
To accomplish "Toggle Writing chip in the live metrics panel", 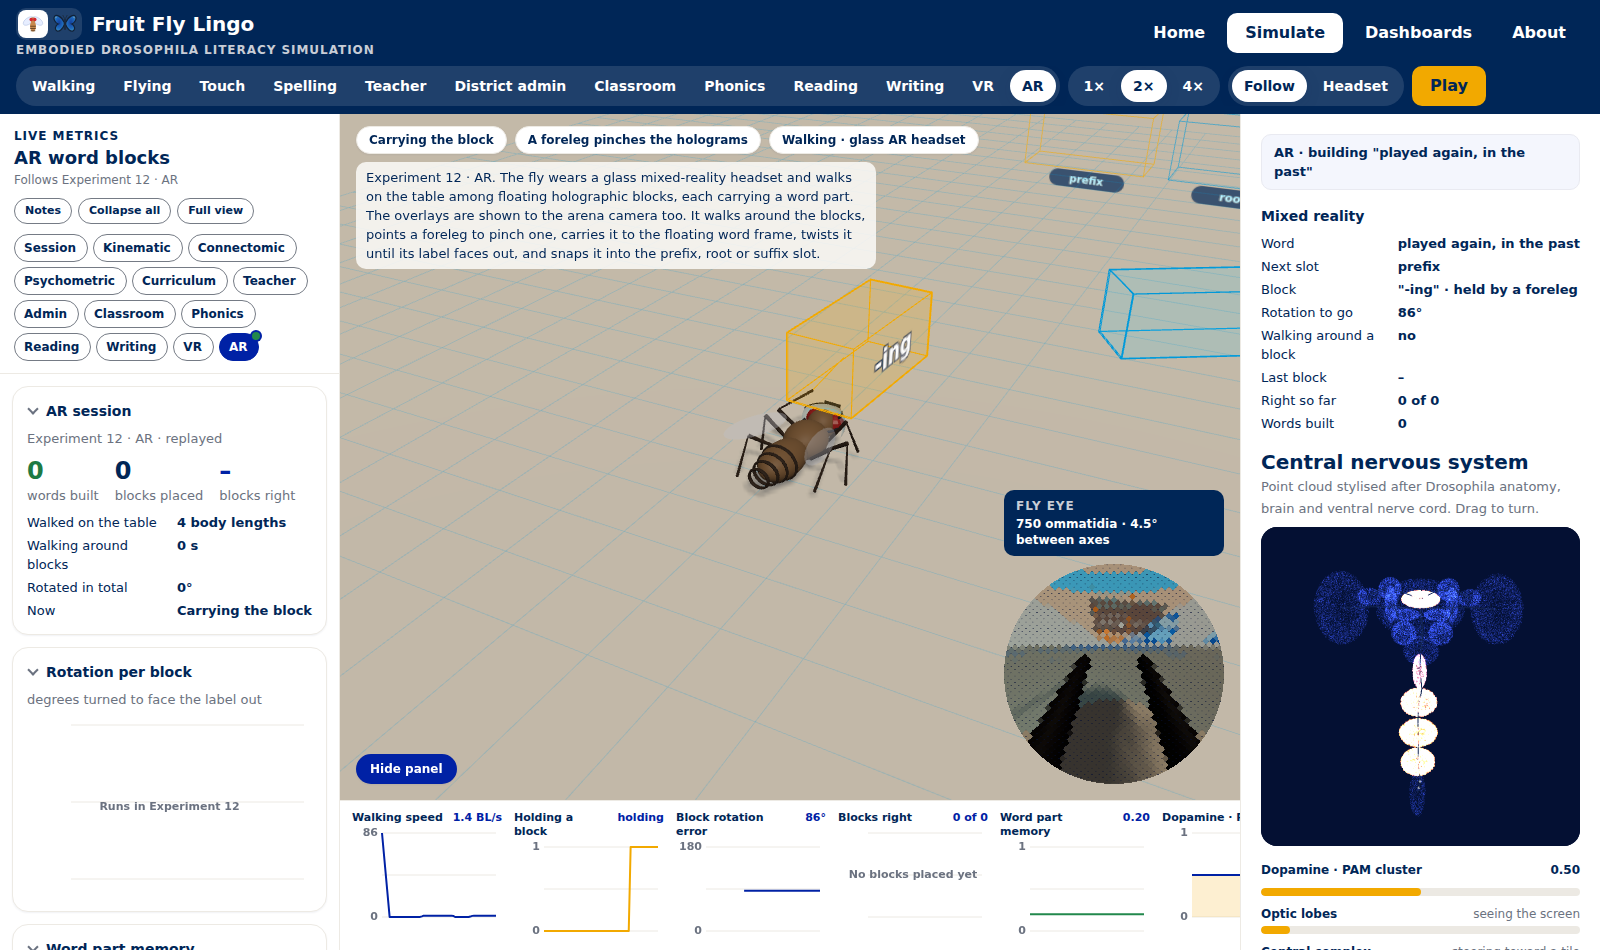I will [131, 347].
